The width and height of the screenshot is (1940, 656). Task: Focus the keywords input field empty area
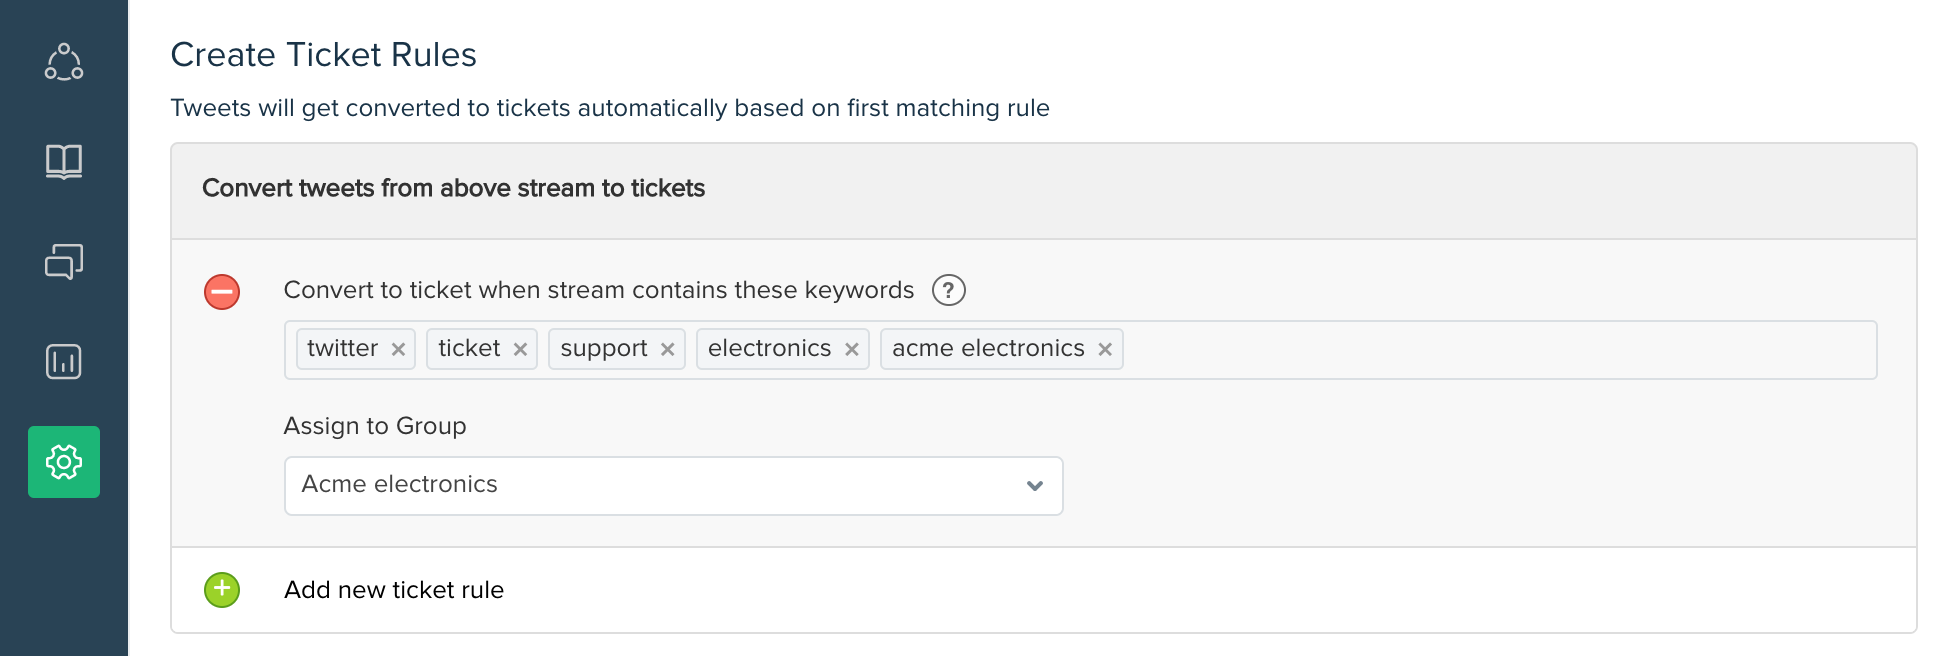pos(1500,350)
